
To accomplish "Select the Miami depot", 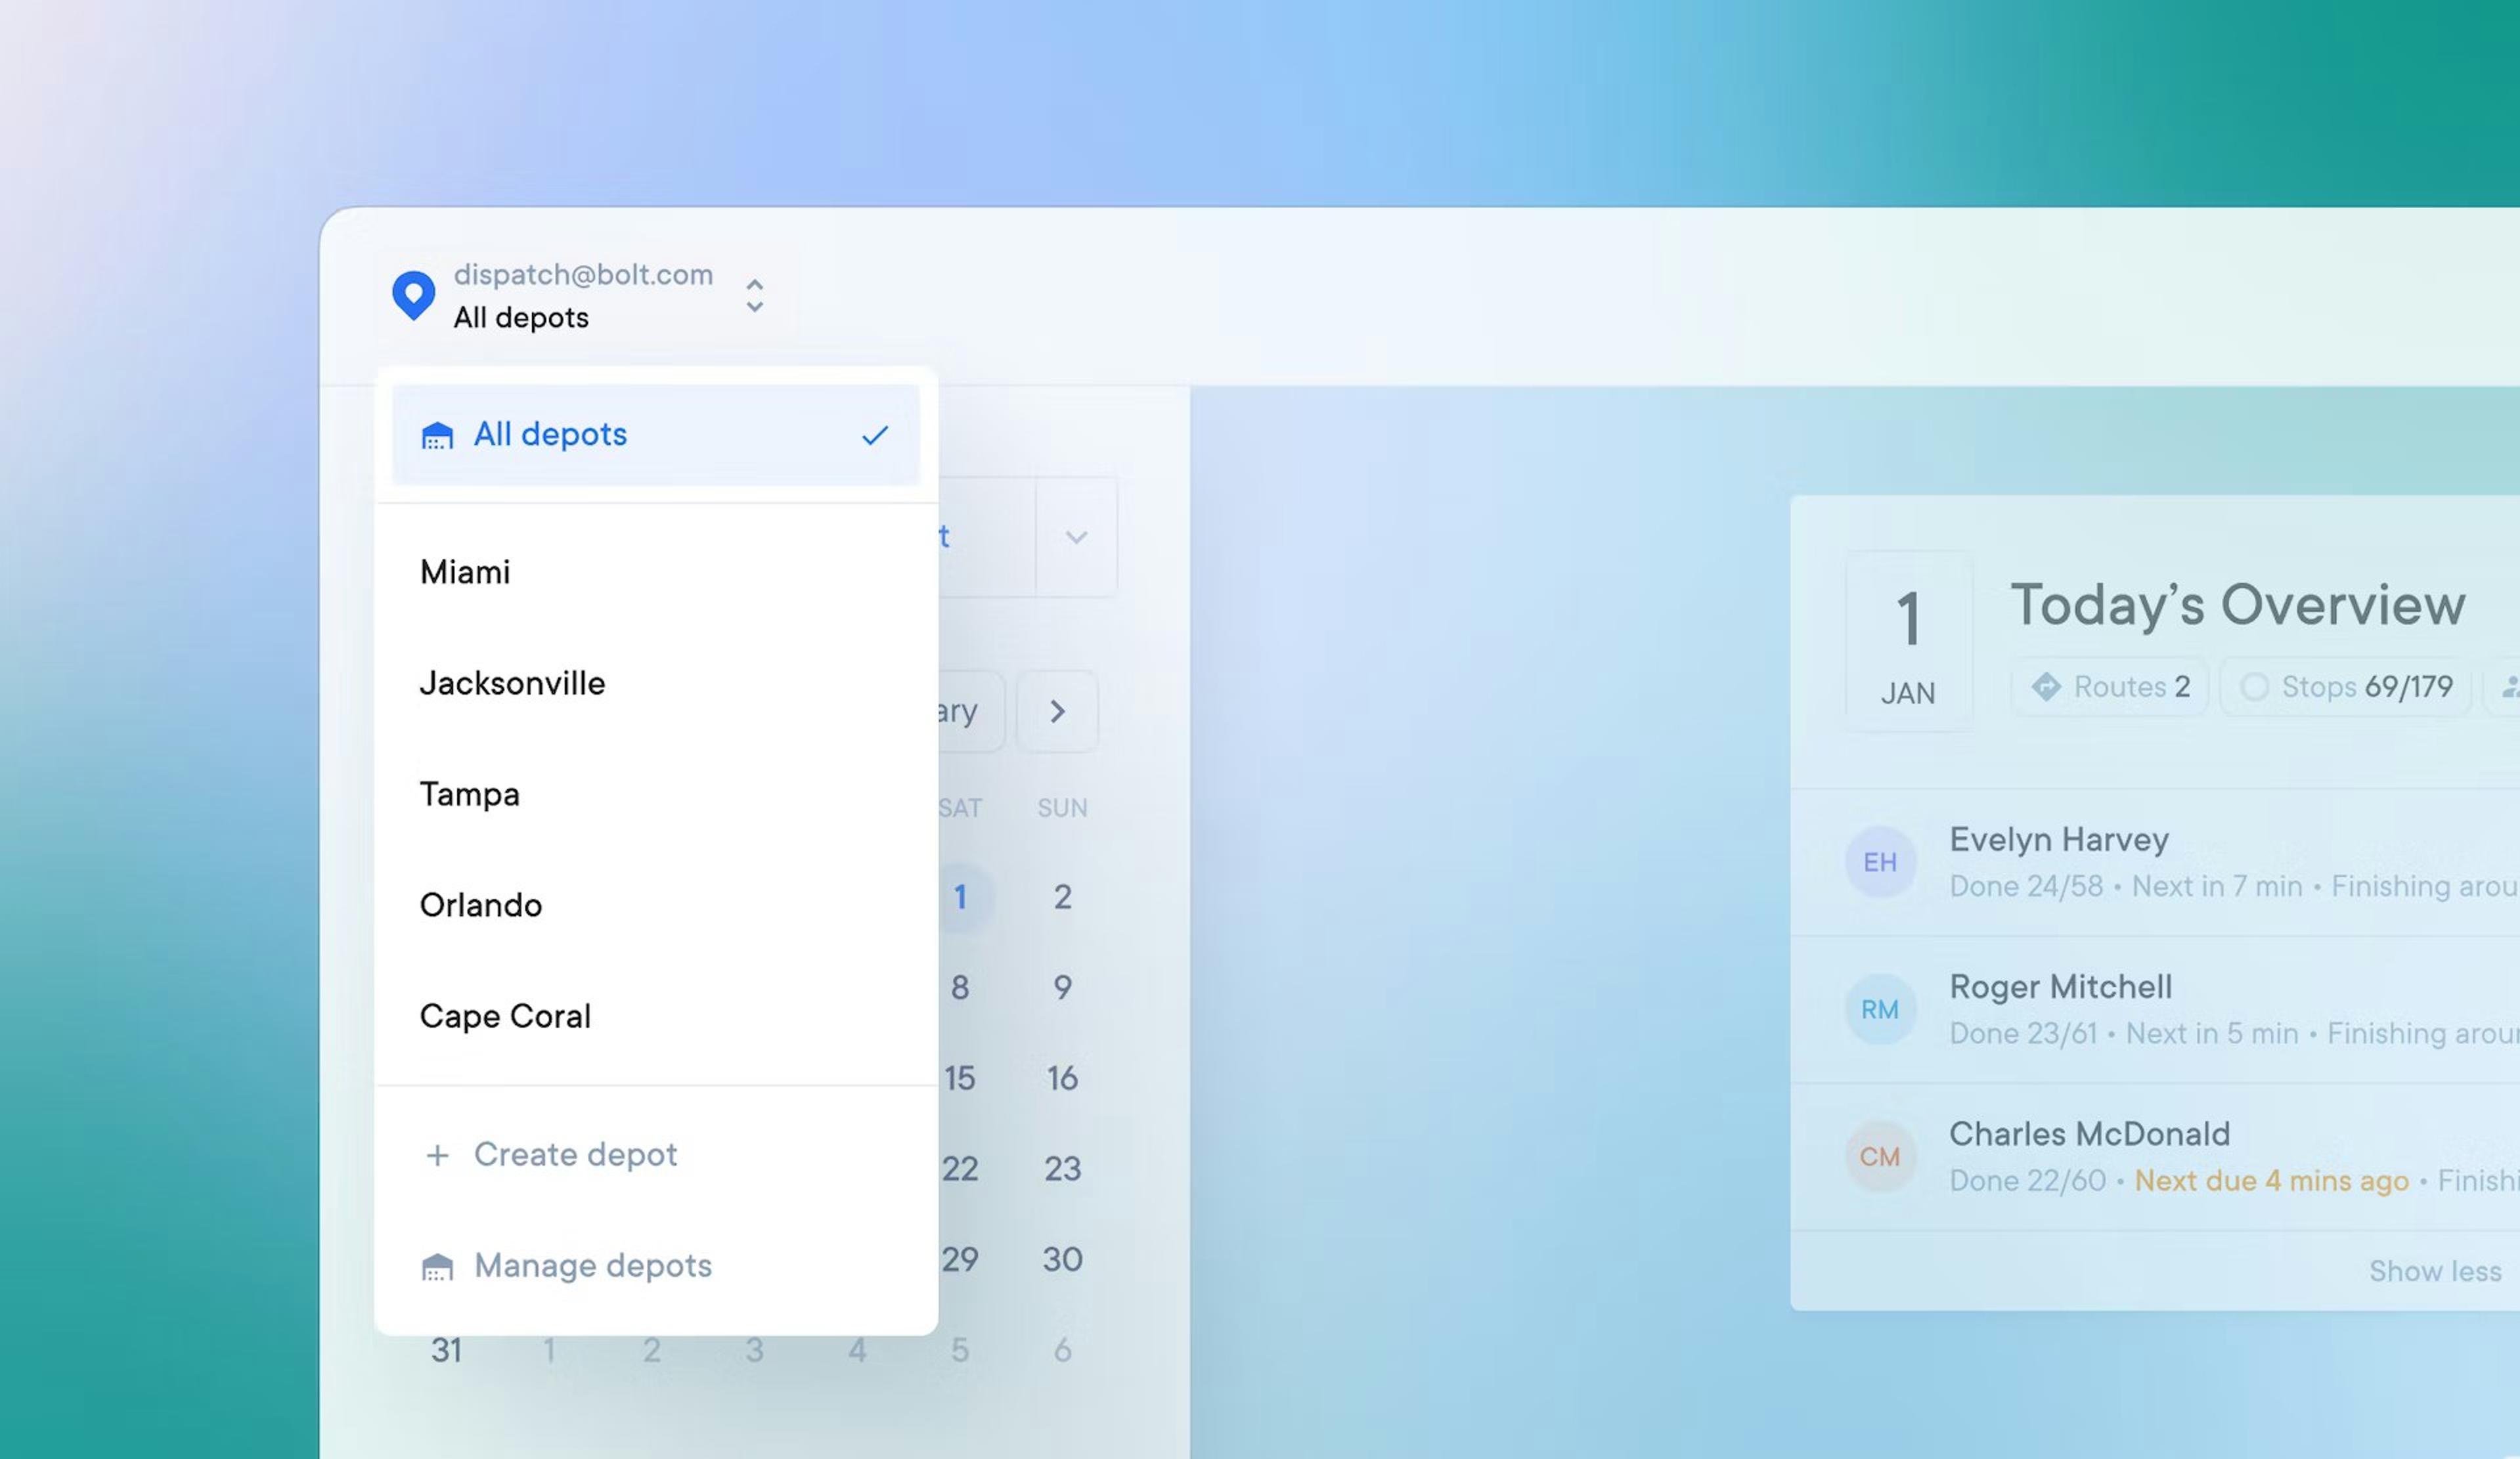I will (x=466, y=572).
